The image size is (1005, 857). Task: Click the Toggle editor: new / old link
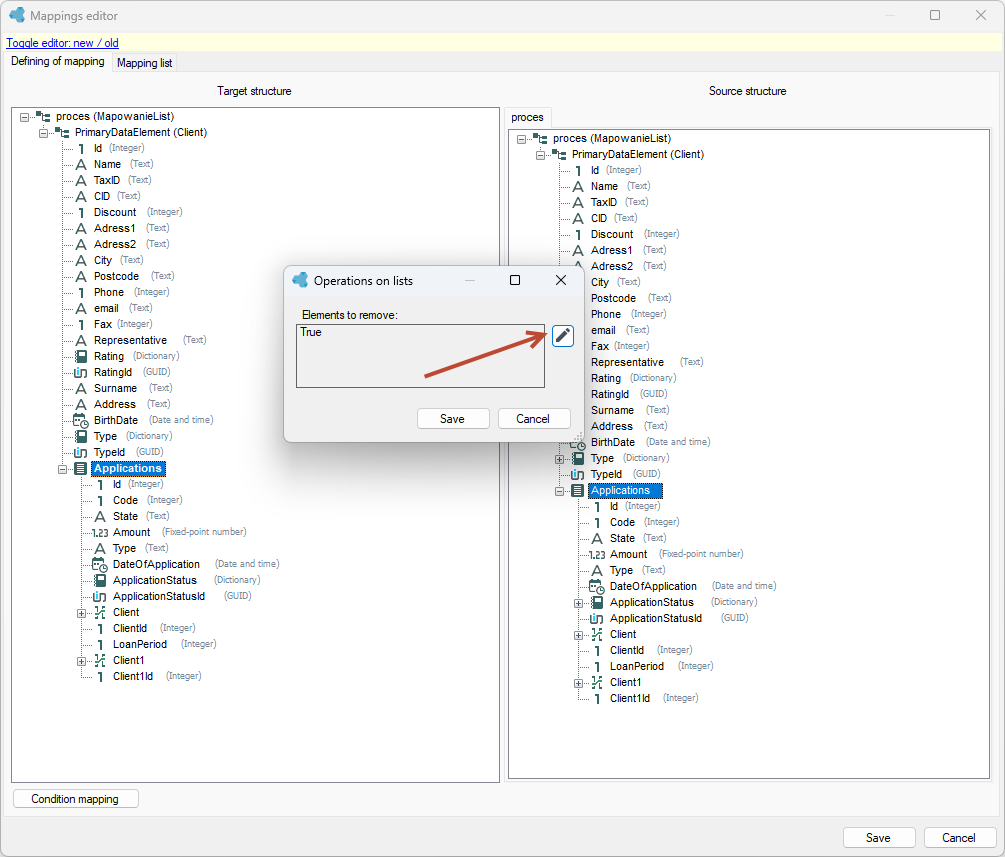coord(62,43)
